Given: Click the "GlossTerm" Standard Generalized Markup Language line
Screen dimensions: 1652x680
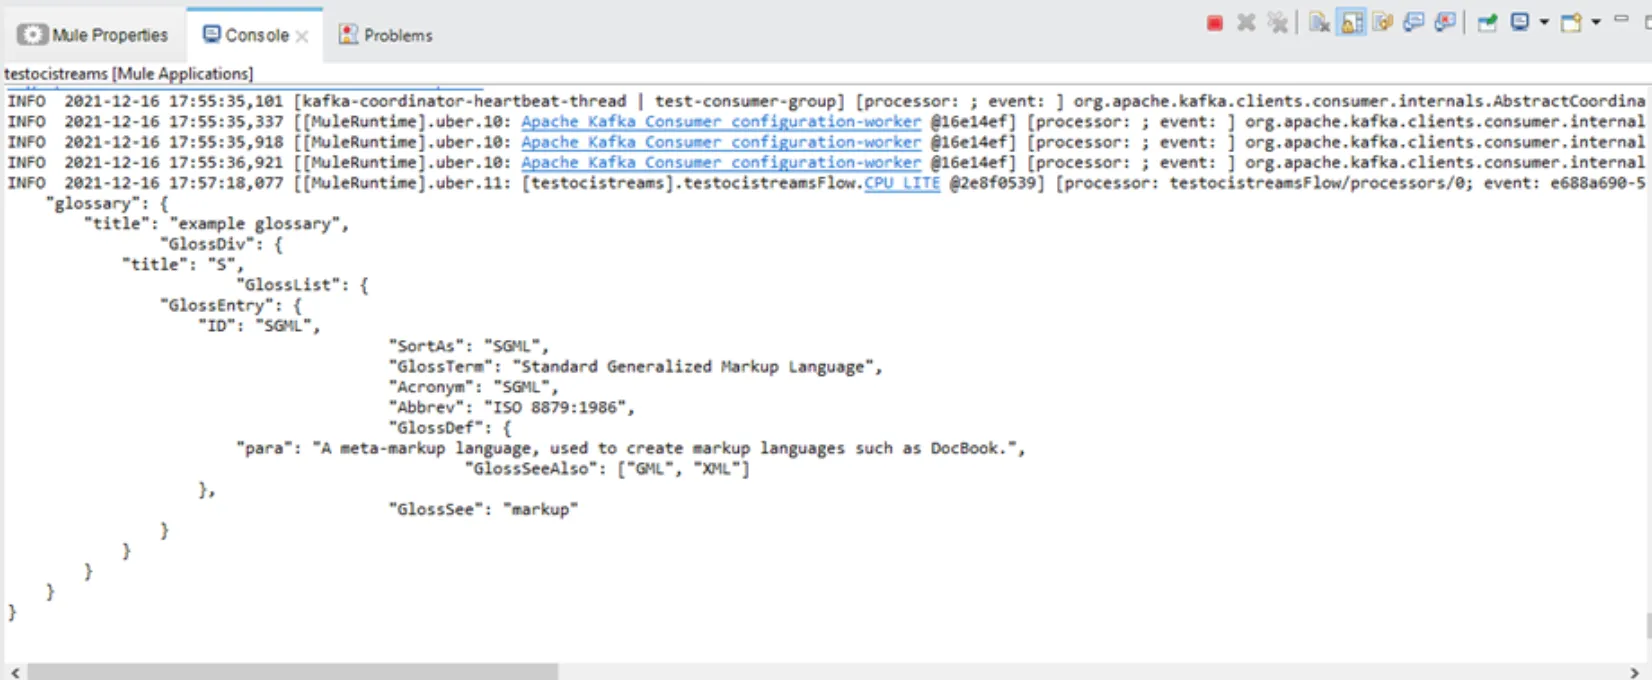Looking at the screenshot, I should (x=636, y=367).
